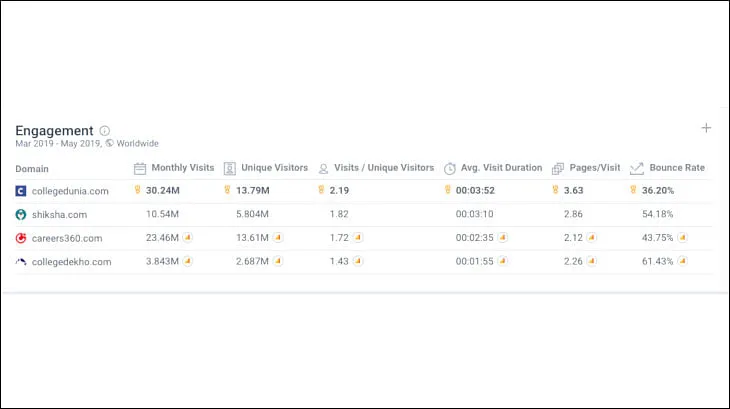Select the 61.43% bounce rate value
Screen dimensions: 730x409
tap(657, 261)
